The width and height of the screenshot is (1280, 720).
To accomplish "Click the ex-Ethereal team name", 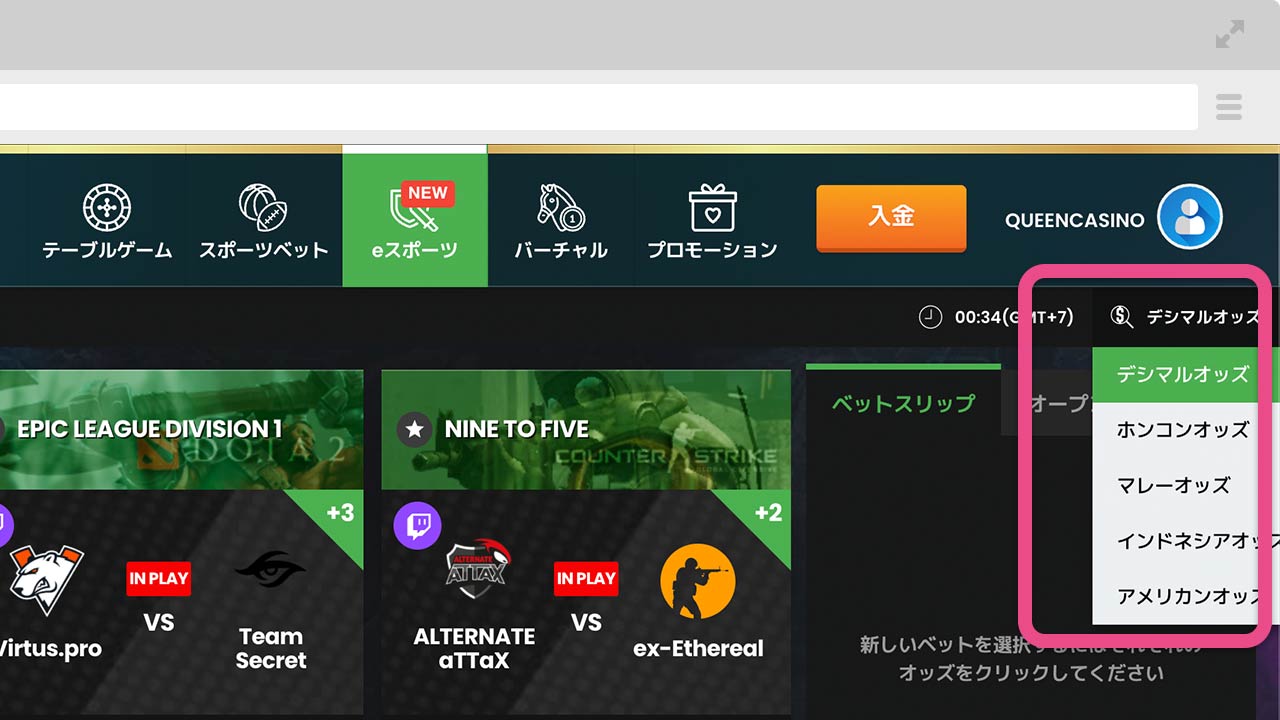I will 698,648.
